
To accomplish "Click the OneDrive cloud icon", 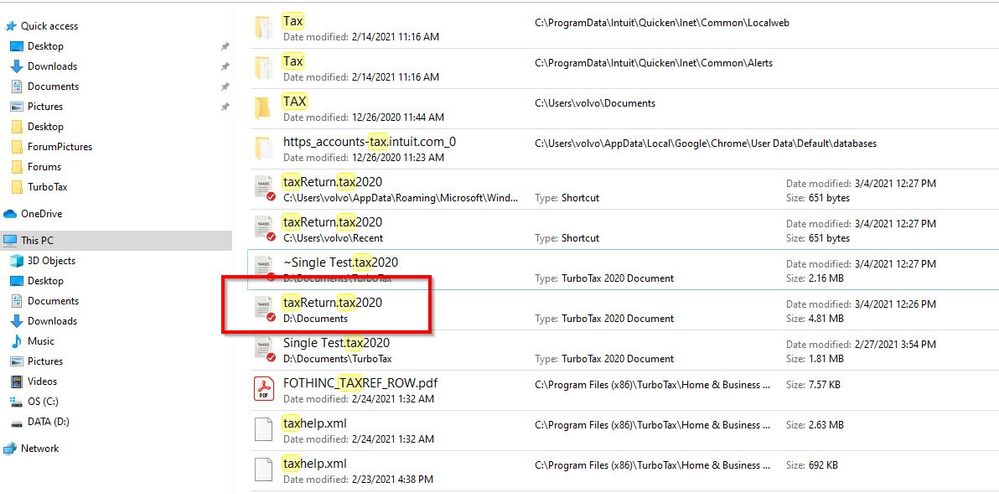I will 10,214.
